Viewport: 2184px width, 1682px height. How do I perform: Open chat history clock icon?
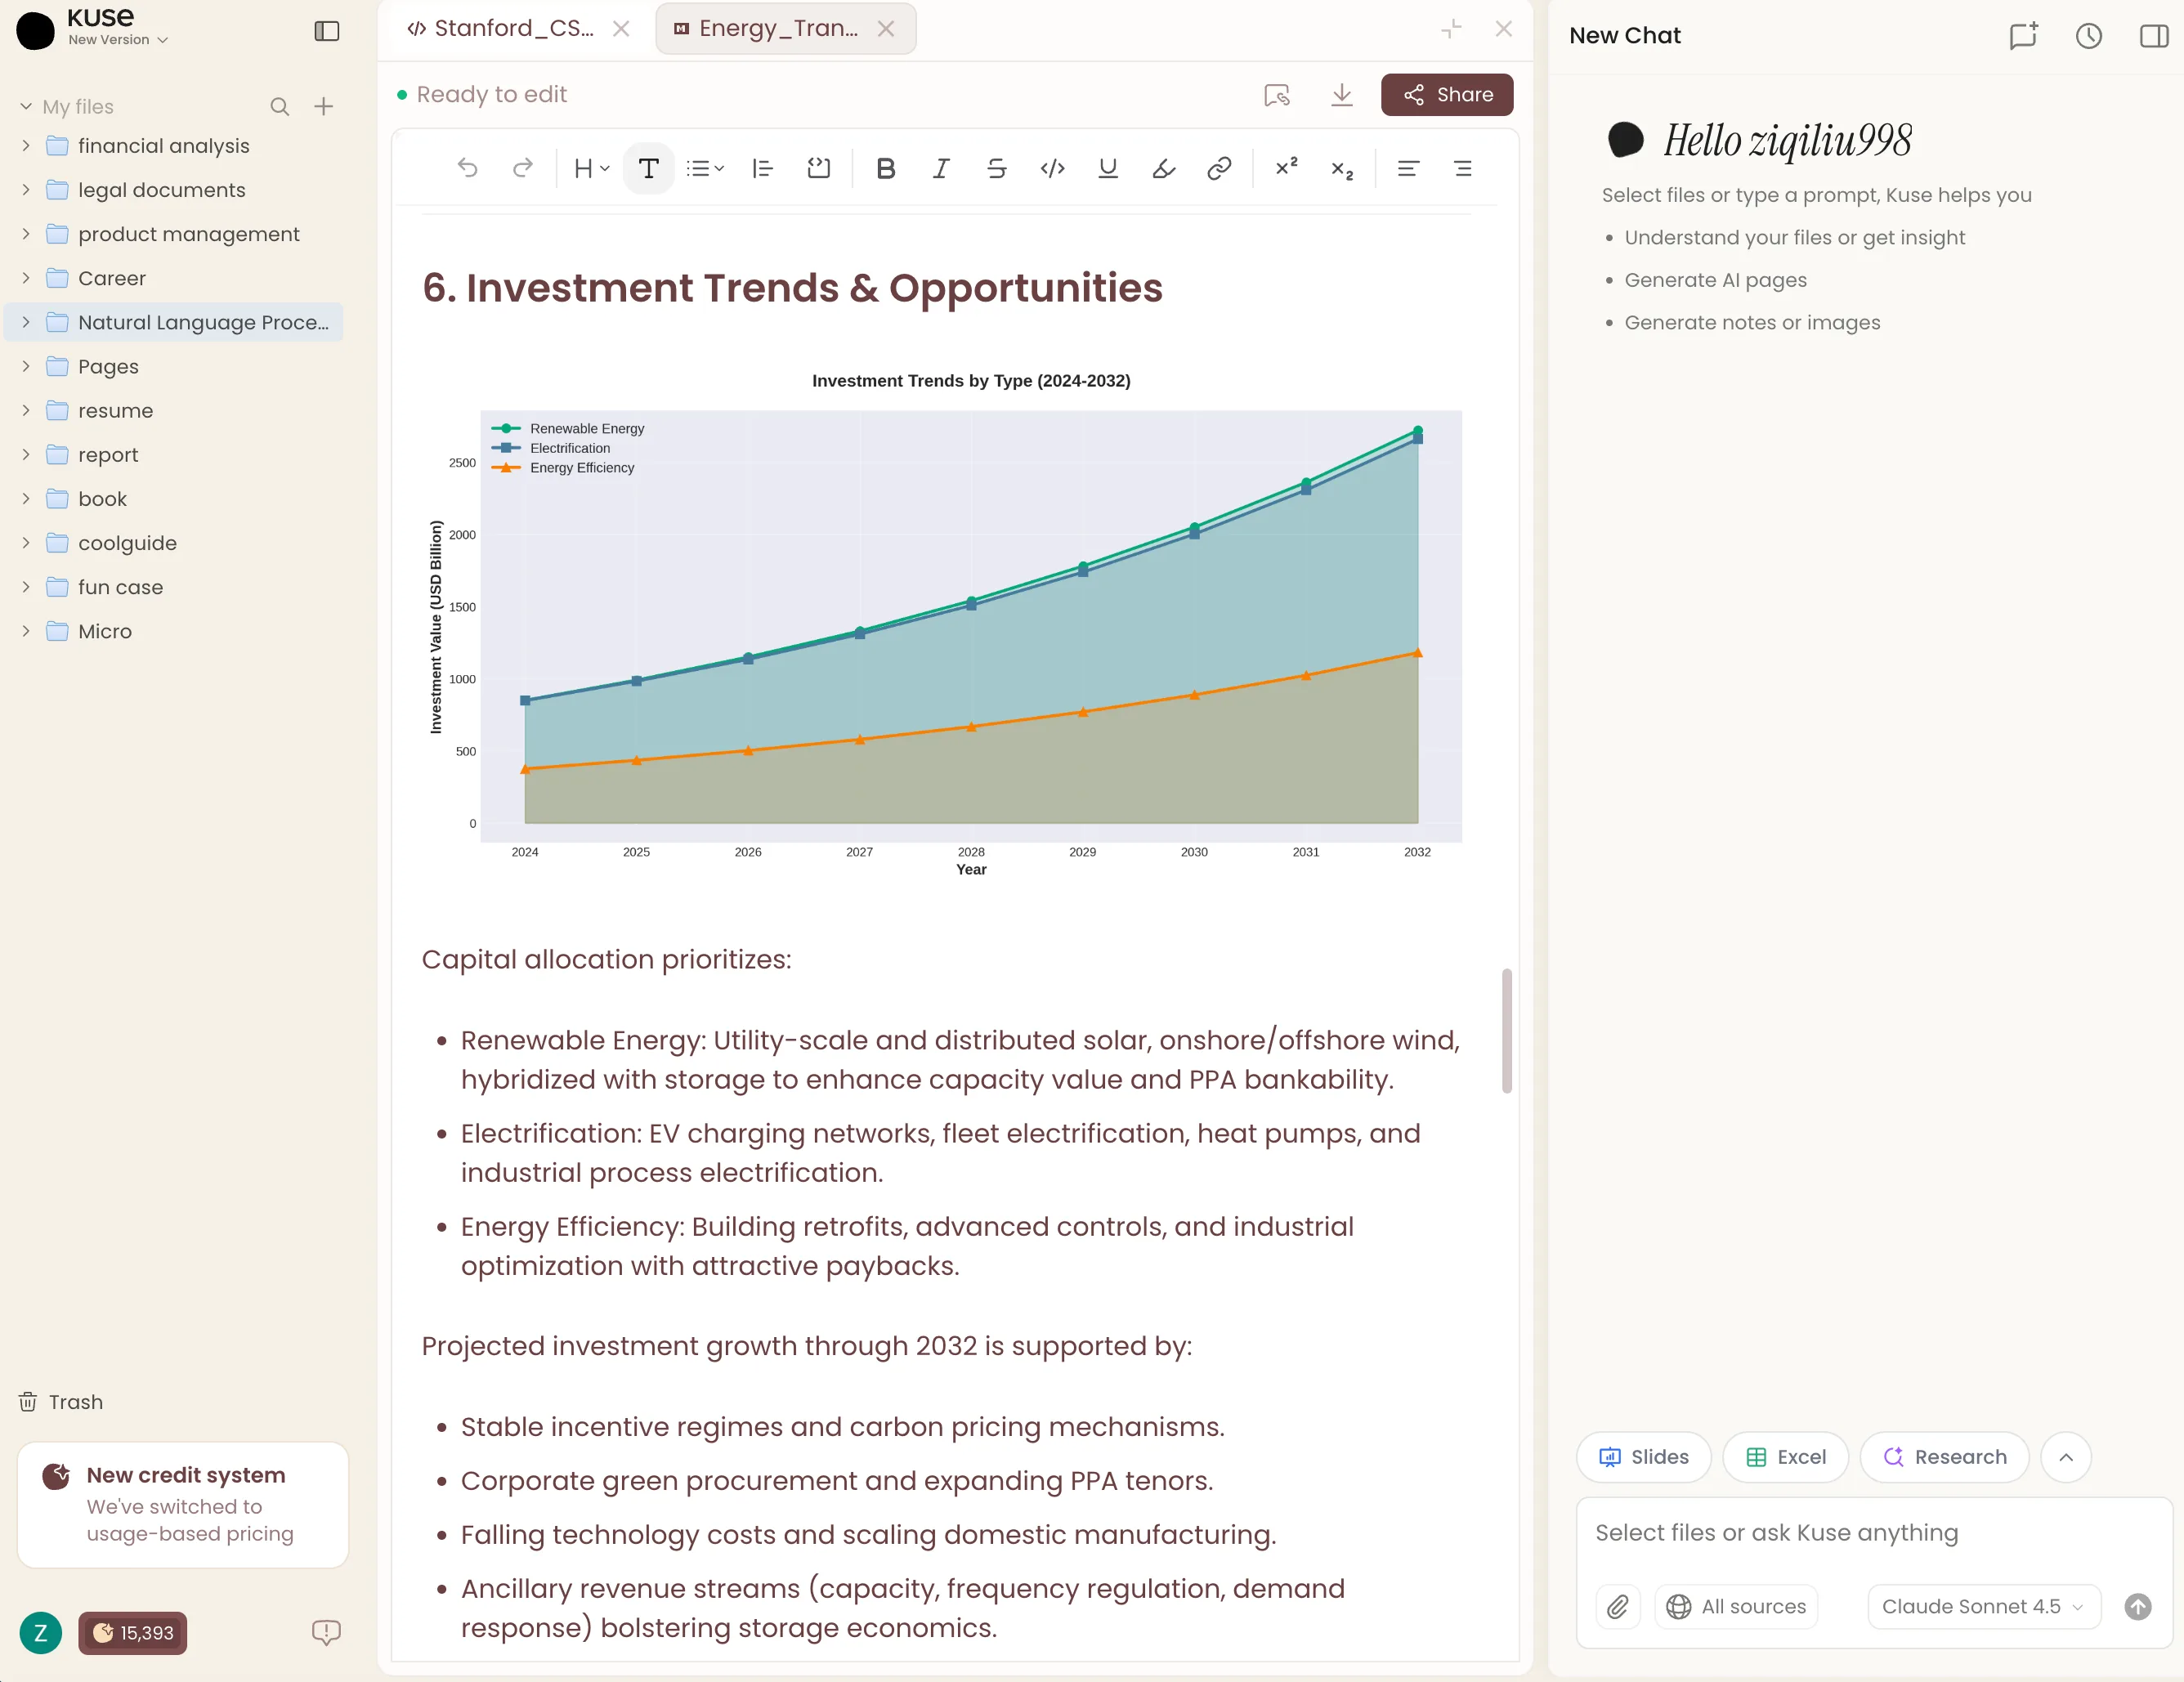coord(2088,36)
